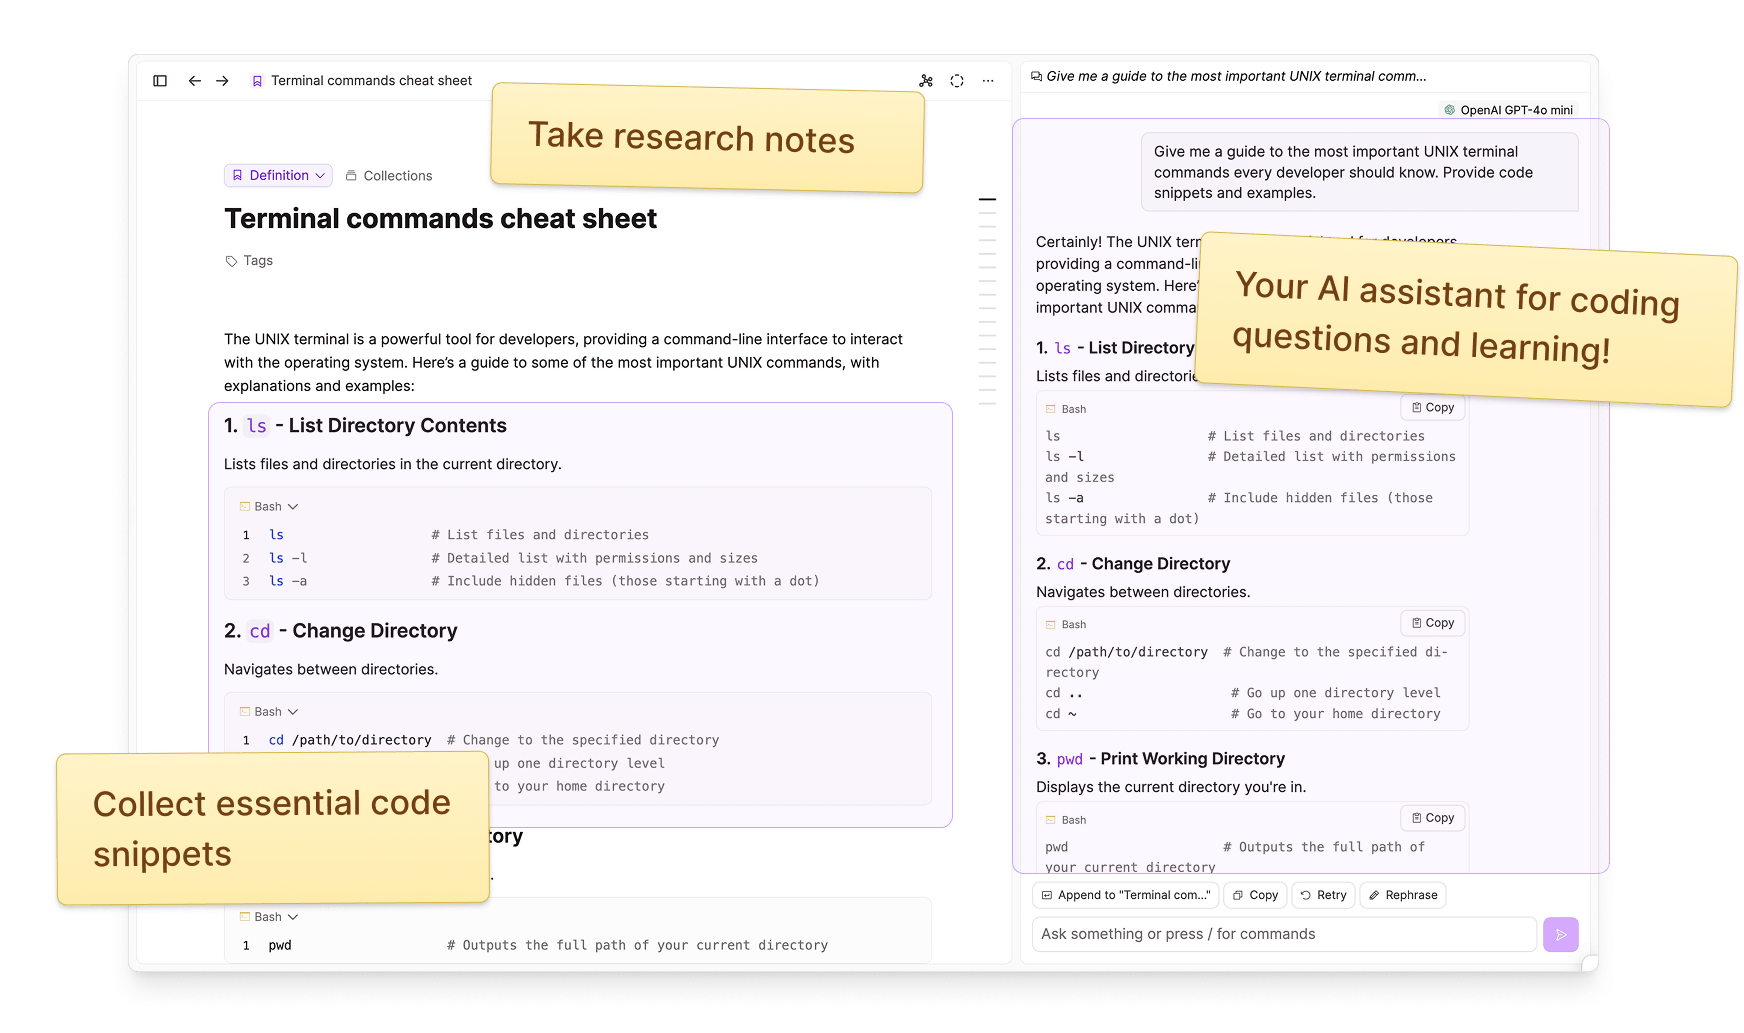This screenshot has height=1033, width=1744.
Task: Click the Tags icon below the title
Action: pos(232,261)
